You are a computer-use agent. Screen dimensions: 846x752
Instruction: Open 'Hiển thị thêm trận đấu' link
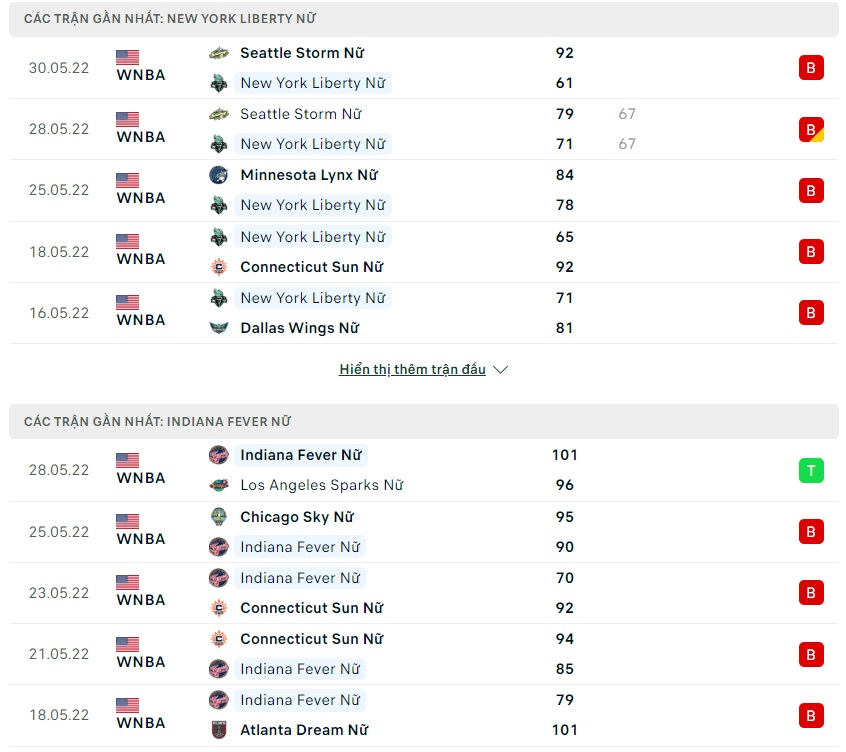[412, 370]
